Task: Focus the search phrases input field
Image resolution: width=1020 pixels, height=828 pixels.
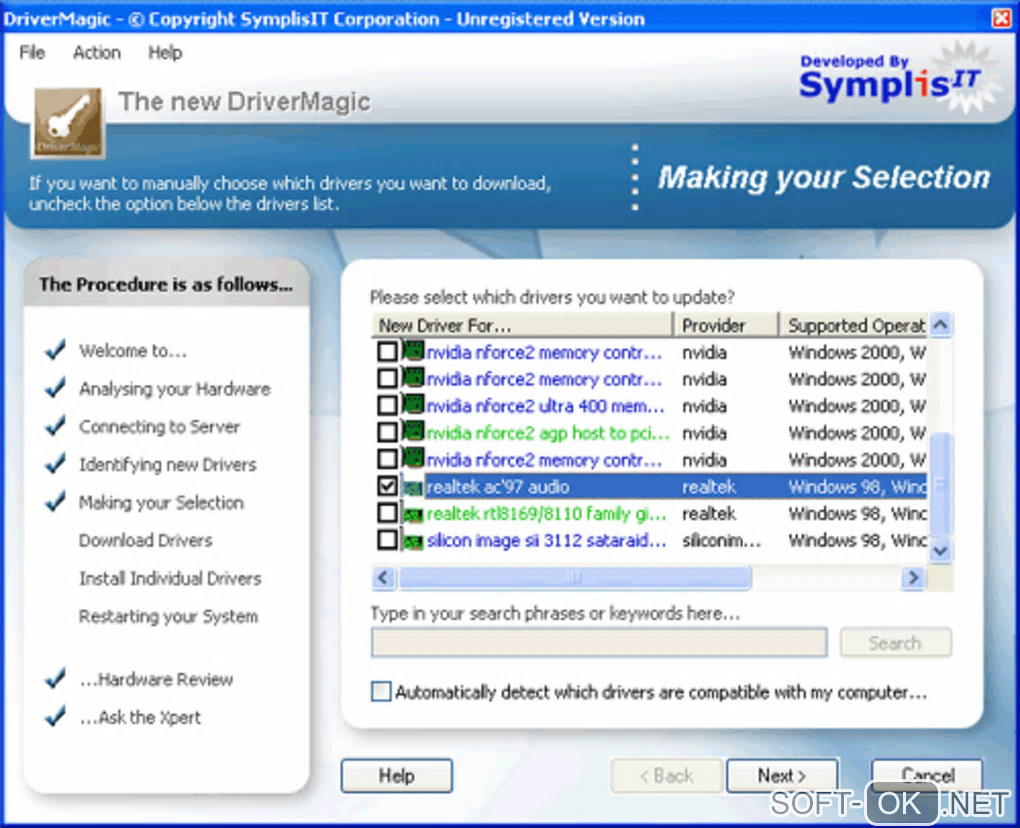Action: 599,643
